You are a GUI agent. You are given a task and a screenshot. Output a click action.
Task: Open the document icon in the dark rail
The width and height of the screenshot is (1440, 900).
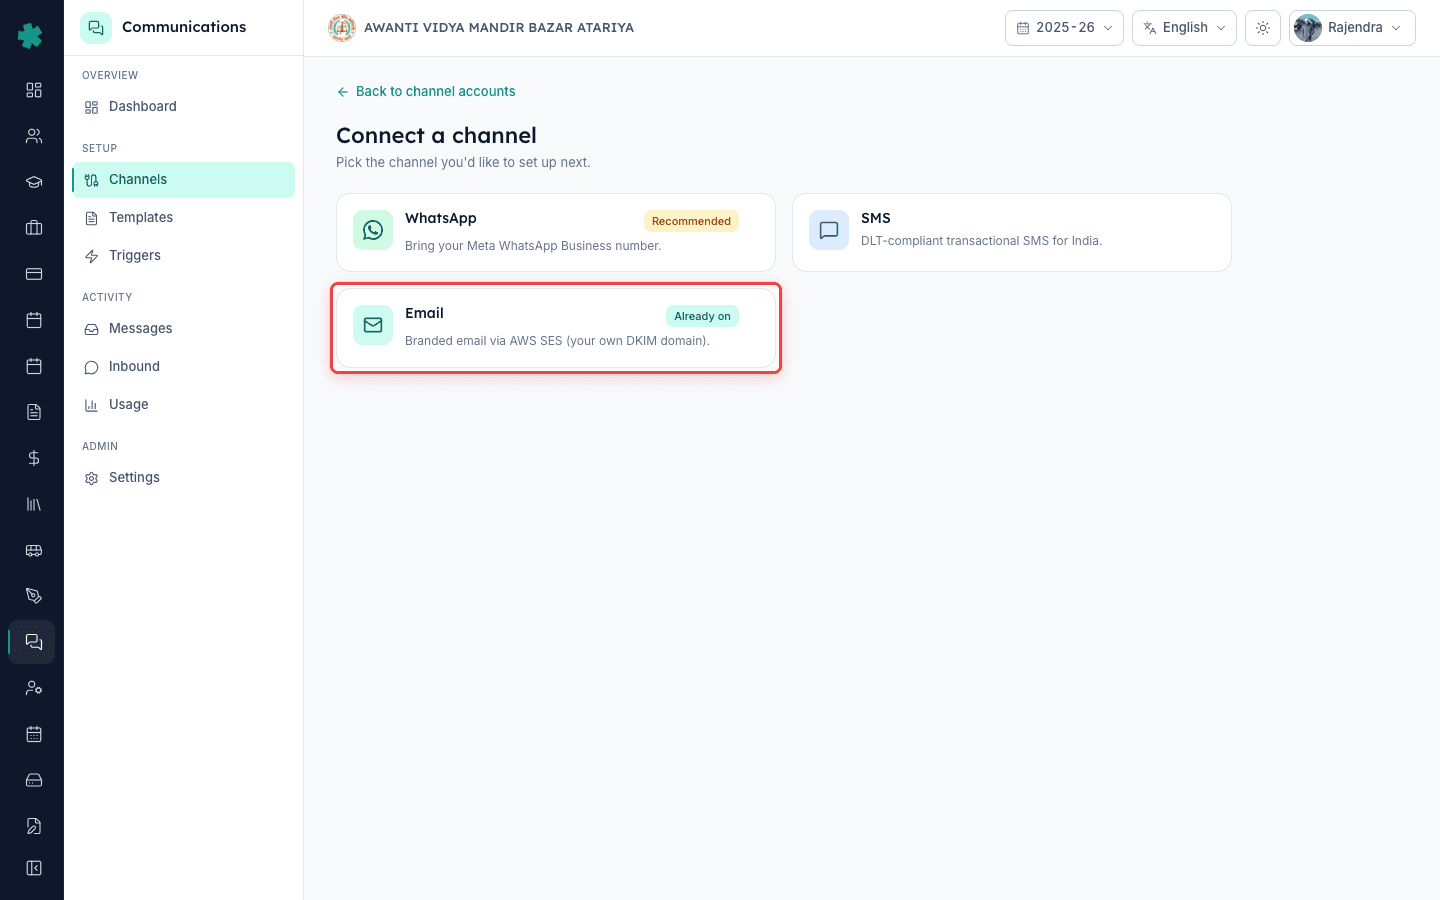(x=34, y=412)
